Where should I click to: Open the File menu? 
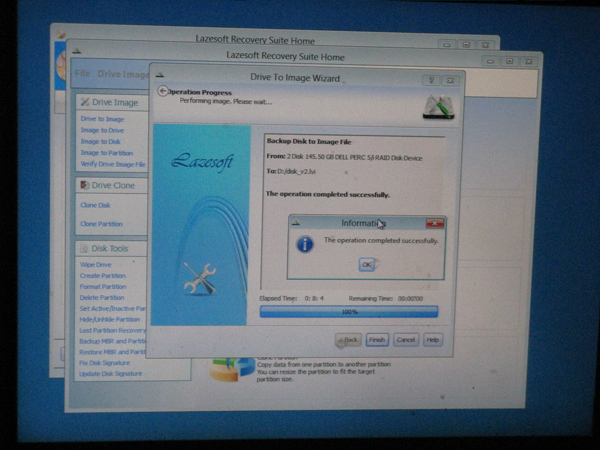[82, 73]
